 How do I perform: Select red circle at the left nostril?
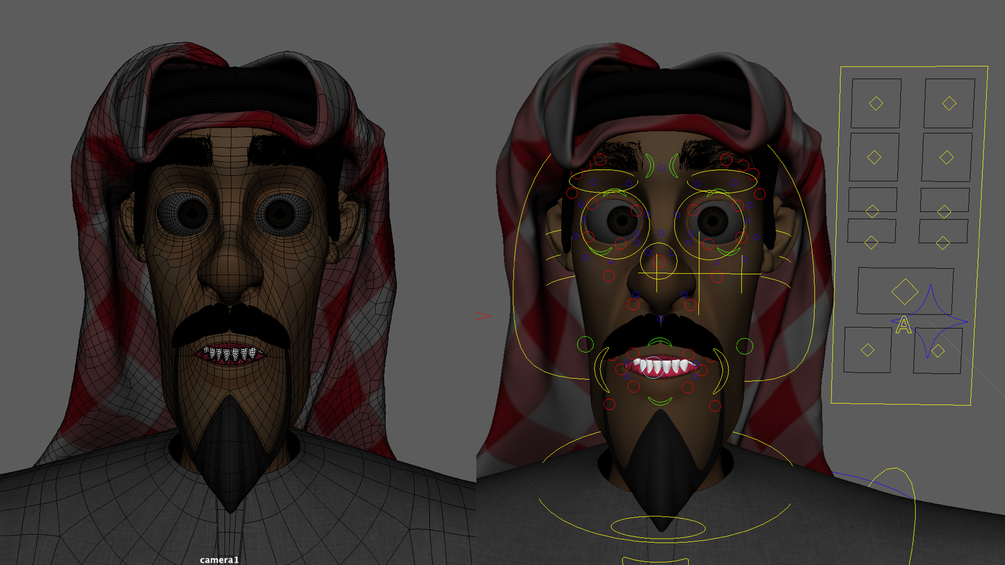click(633, 304)
